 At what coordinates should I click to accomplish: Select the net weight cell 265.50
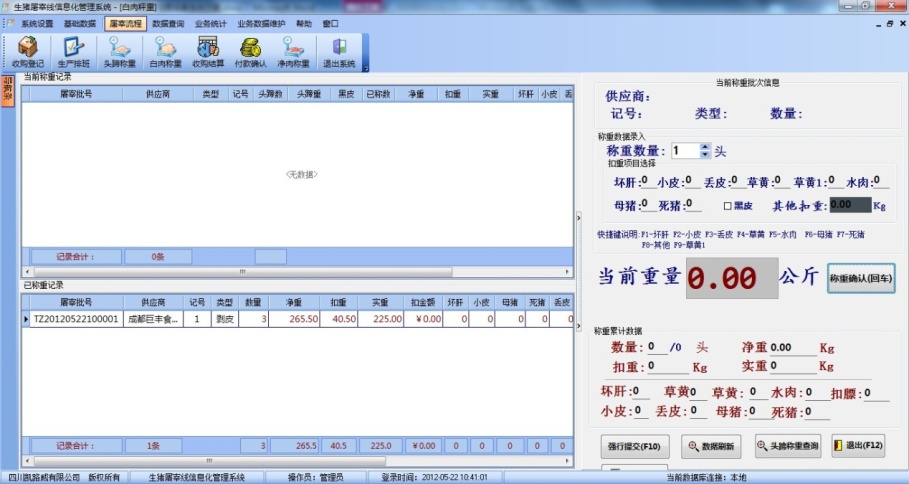click(293, 319)
